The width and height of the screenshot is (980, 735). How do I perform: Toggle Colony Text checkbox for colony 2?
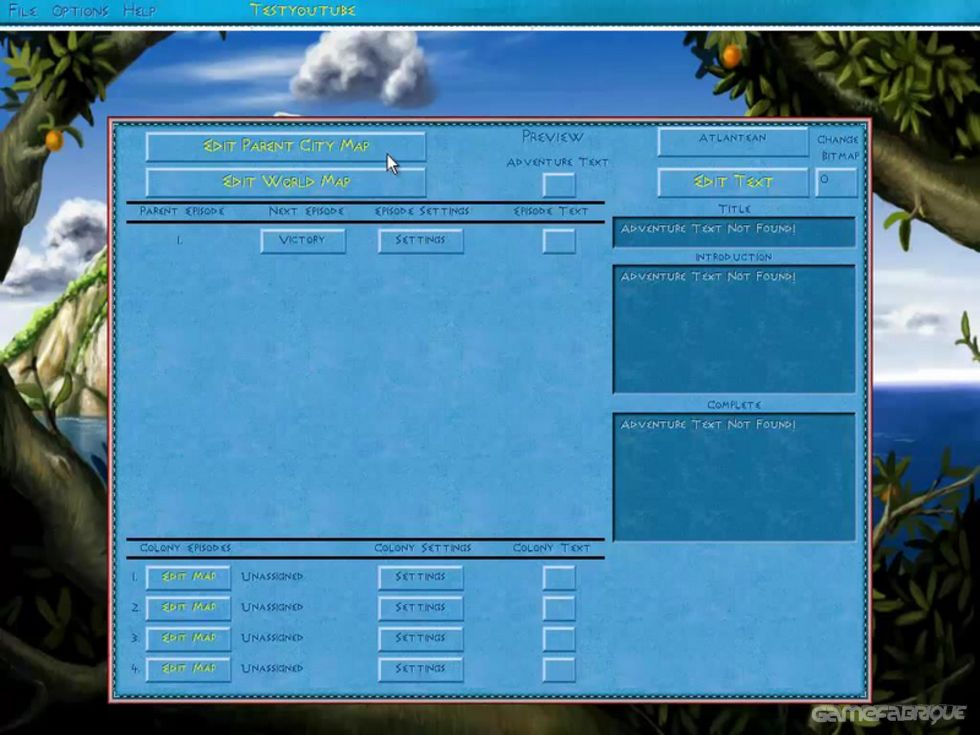[559, 608]
